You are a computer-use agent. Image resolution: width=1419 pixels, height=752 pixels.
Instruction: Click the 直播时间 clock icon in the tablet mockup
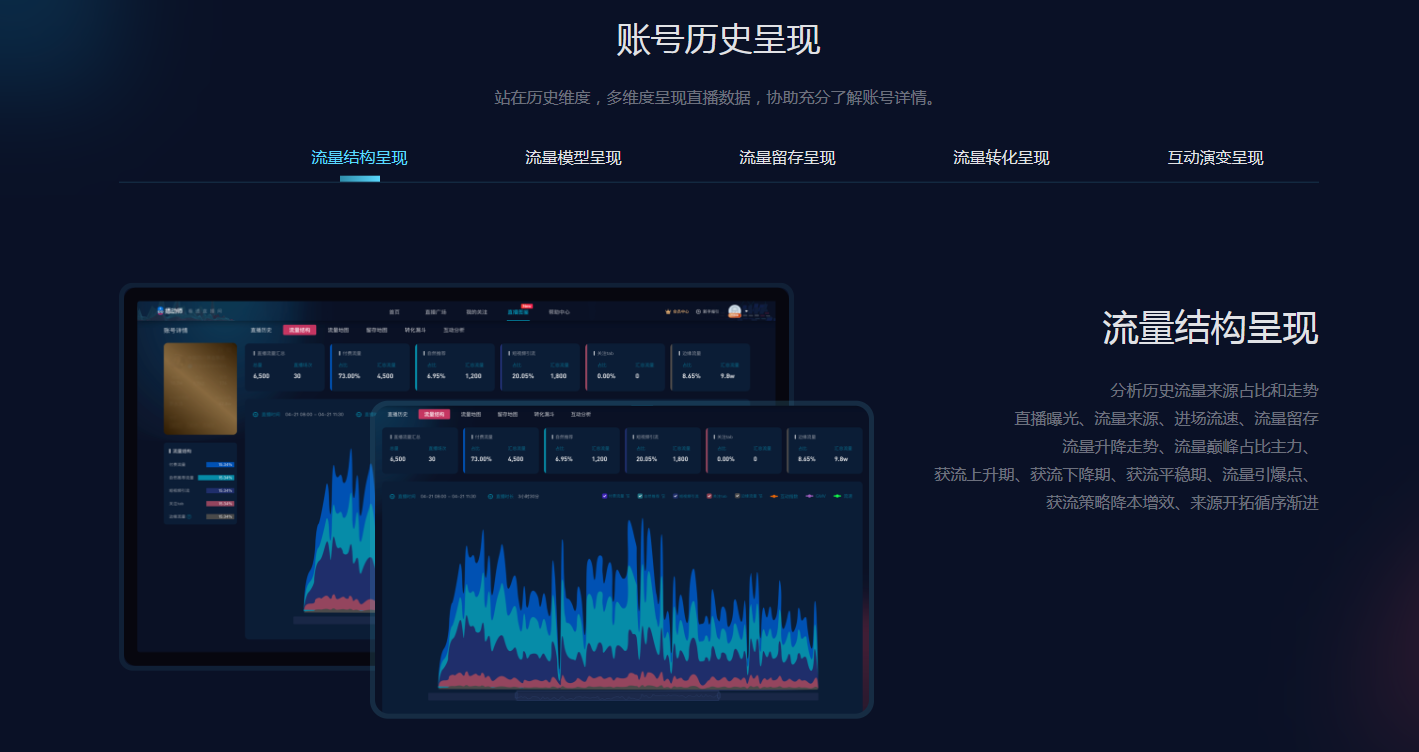[392, 496]
